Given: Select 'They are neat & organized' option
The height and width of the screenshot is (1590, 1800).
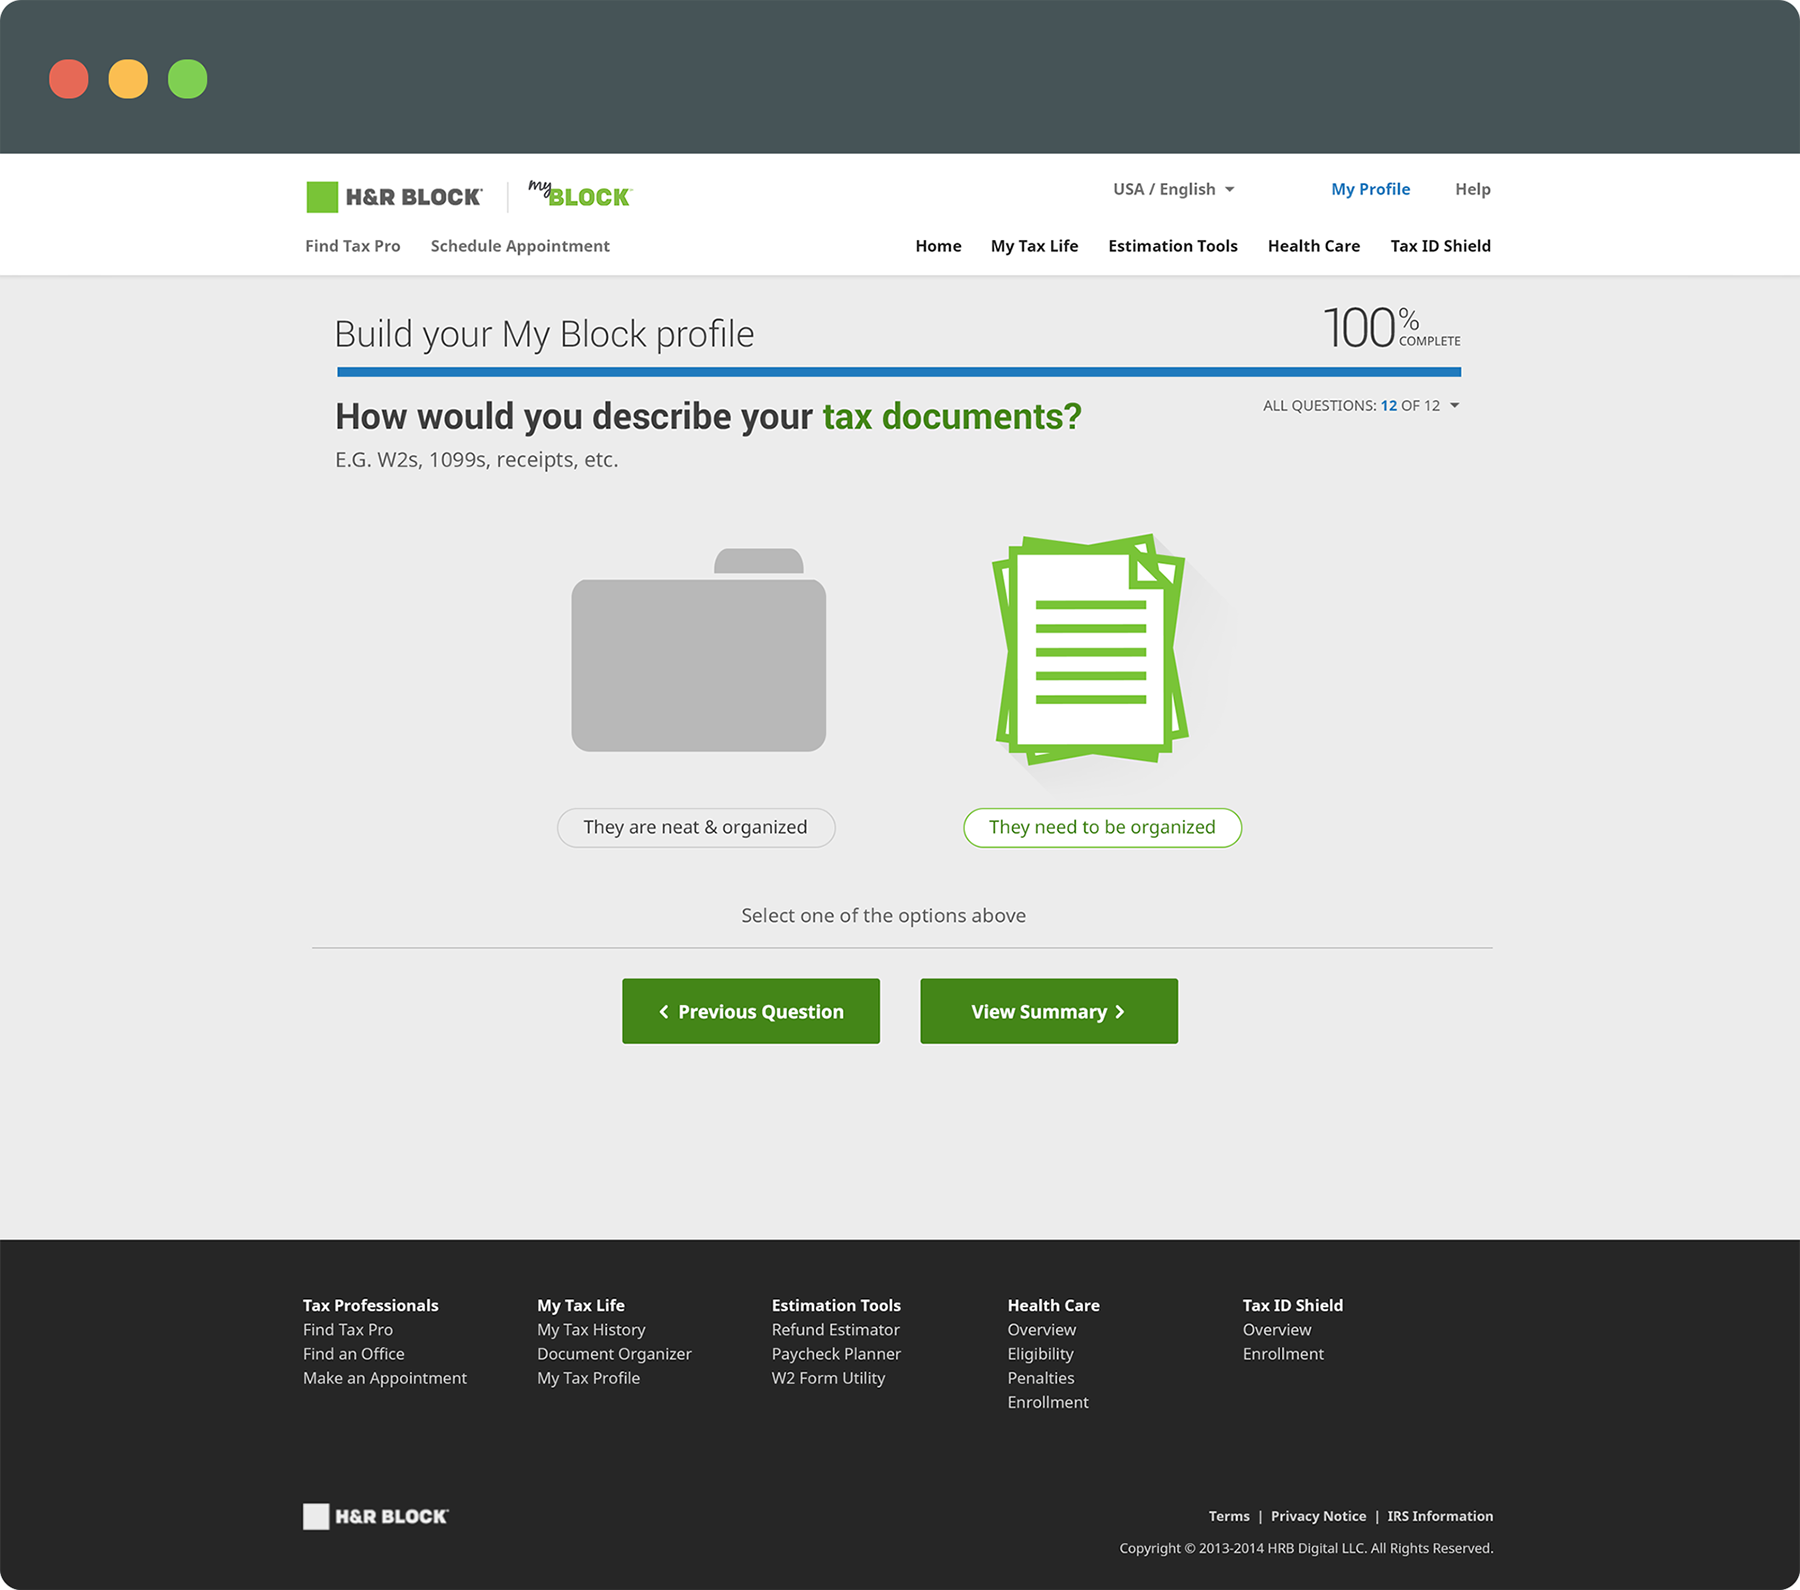Looking at the screenshot, I should point(696,828).
